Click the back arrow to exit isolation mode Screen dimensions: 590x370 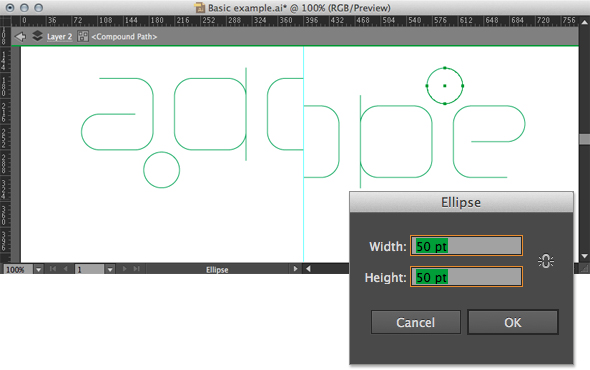pos(20,37)
